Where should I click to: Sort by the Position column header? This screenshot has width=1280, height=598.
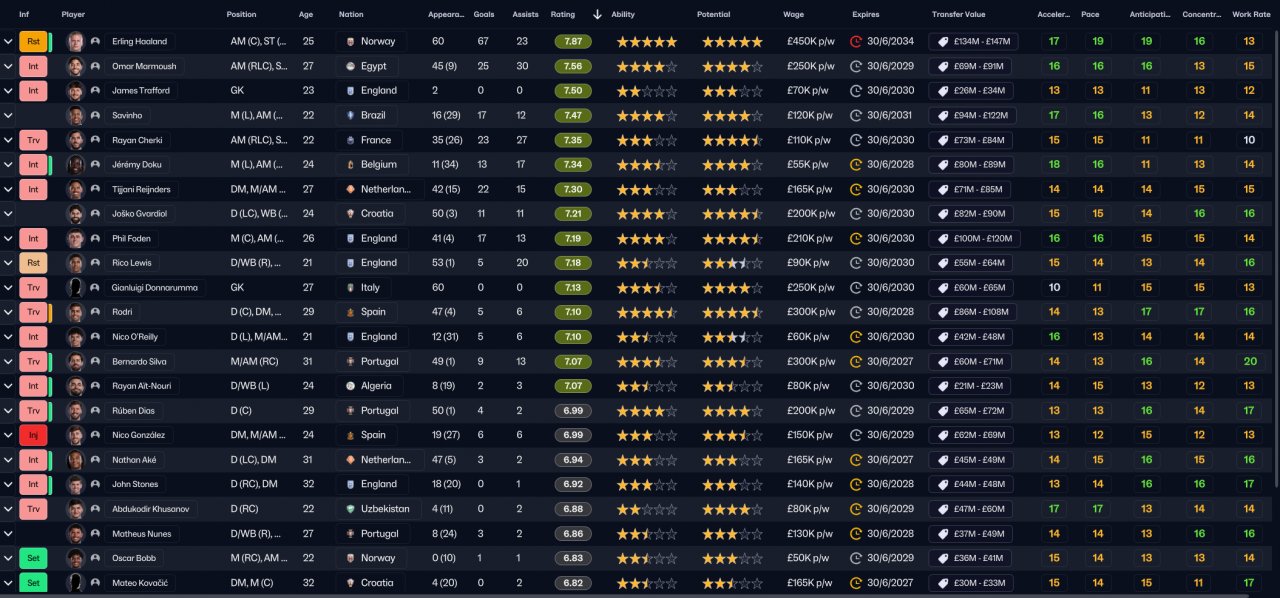click(x=241, y=15)
